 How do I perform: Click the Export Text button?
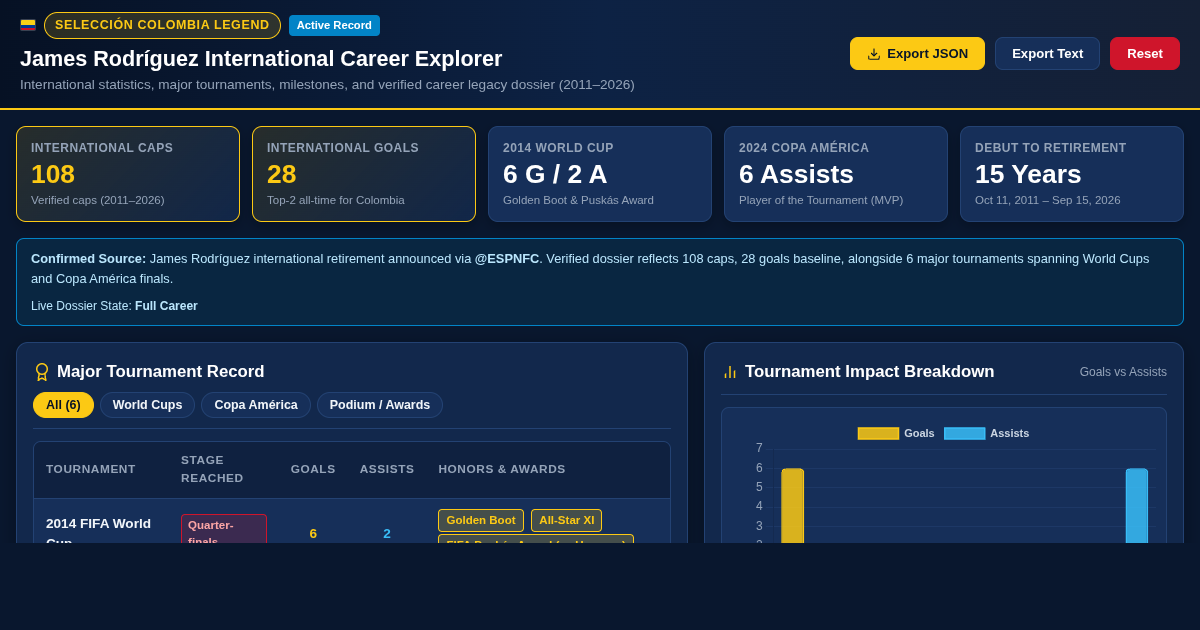click(1047, 54)
